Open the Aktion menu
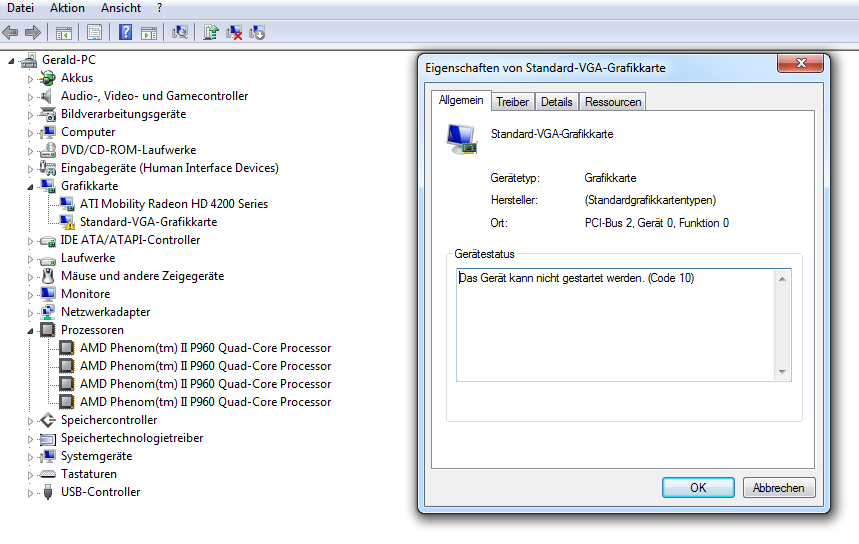Viewport: 859px width, 544px height. coord(67,8)
